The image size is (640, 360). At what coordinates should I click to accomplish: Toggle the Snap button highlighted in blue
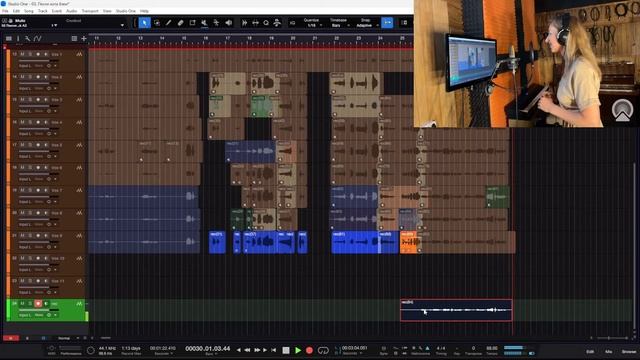(387, 22)
